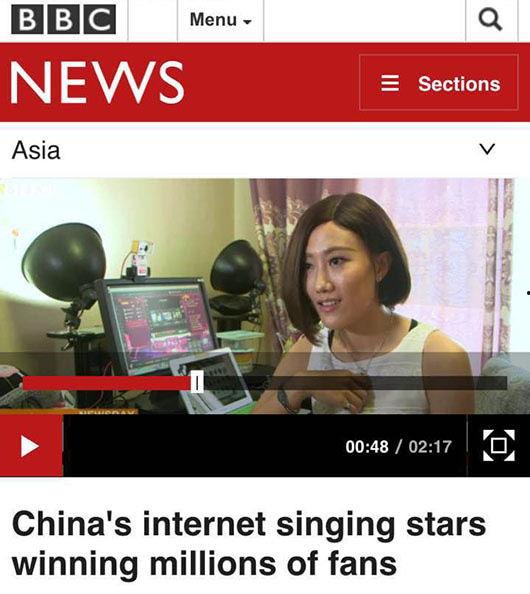The height and width of the screenshot is (594, 530).
Task: Click the played red portion of the progress bar
Action: [x=107, y=383]
